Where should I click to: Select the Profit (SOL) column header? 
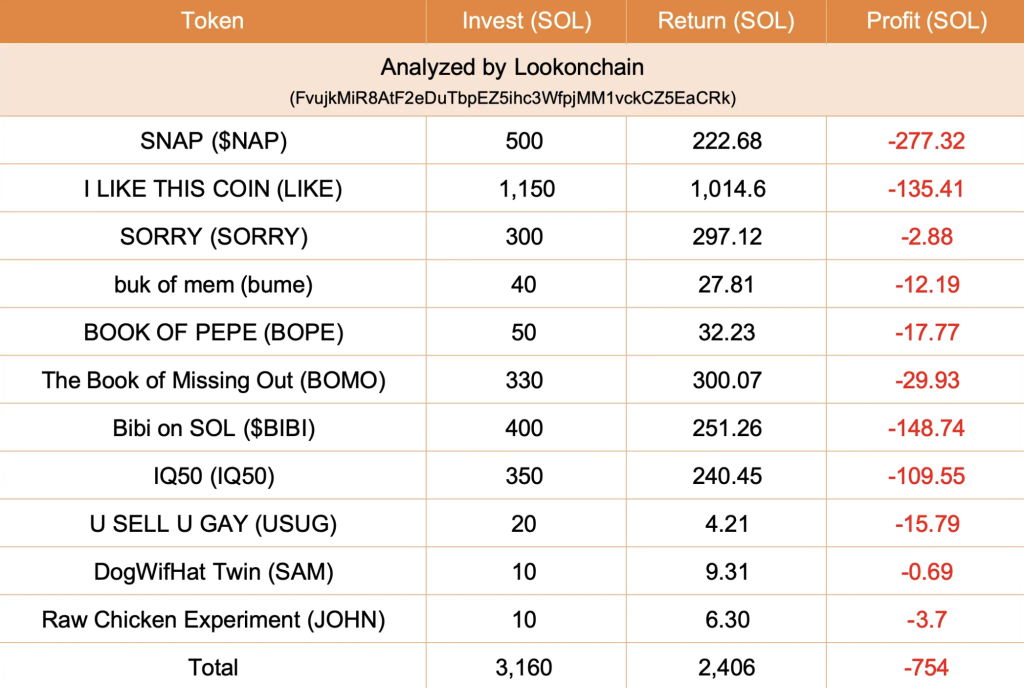926,21
